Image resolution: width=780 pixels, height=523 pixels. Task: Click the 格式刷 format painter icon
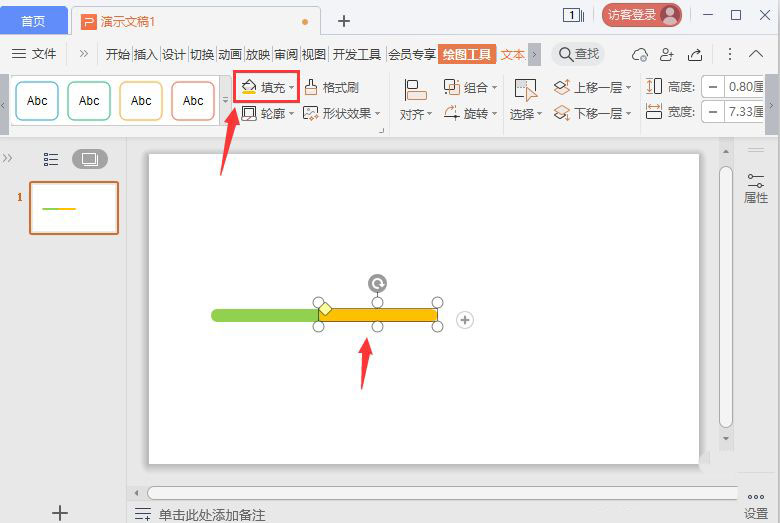click(312, 88)
